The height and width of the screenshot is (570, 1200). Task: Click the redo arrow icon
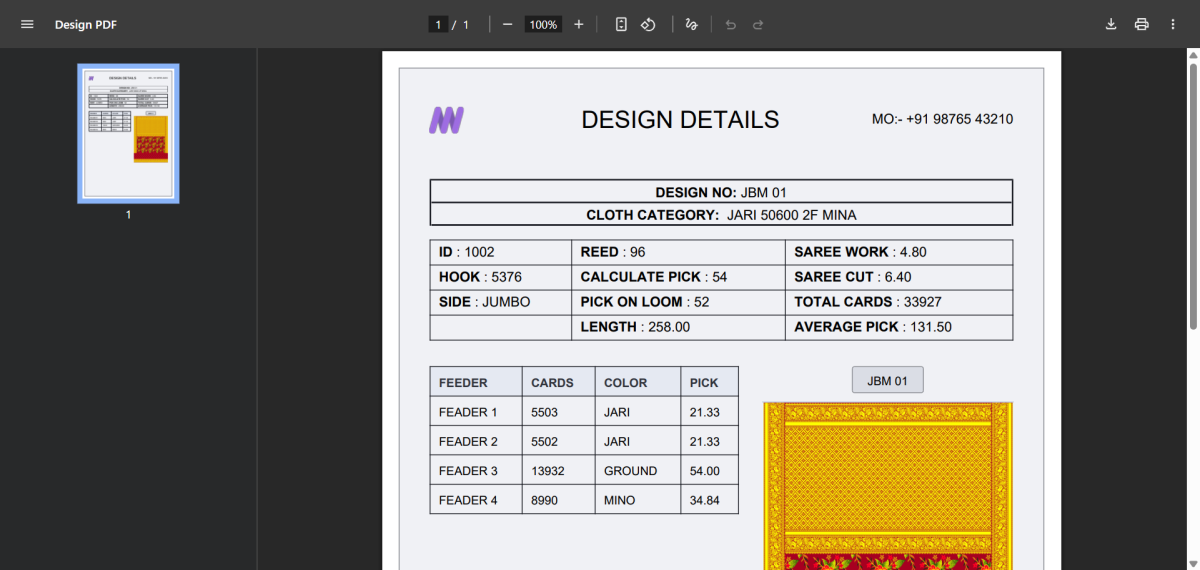click(758, 24)
